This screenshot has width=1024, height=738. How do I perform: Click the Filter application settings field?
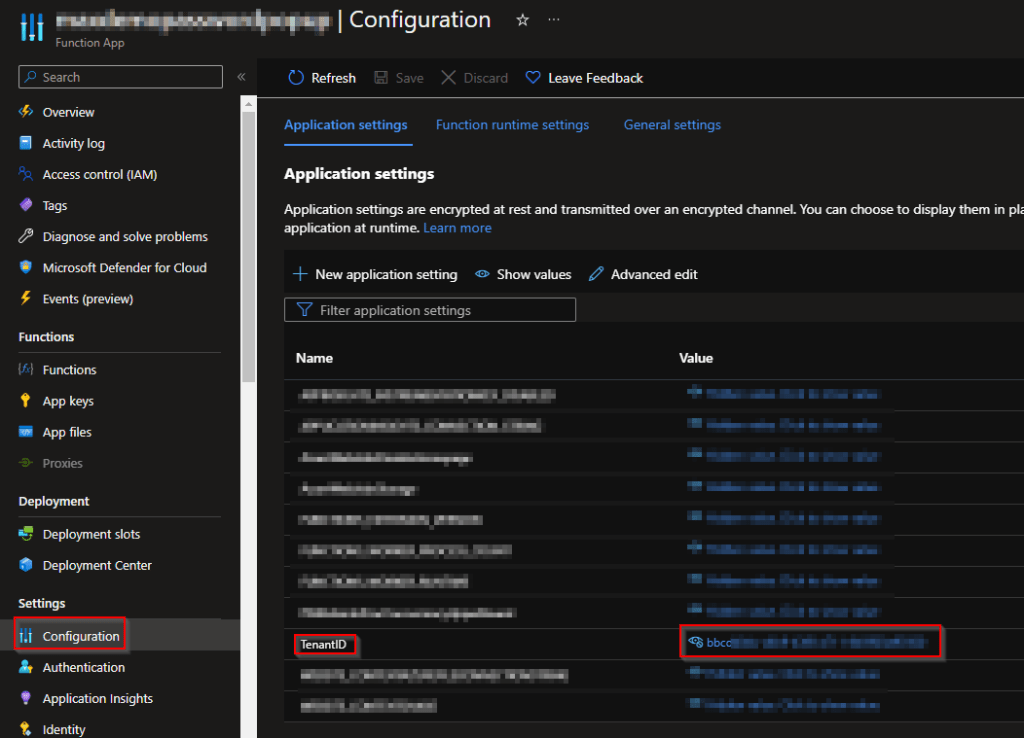pyautogui.click(x=430, y=310)
